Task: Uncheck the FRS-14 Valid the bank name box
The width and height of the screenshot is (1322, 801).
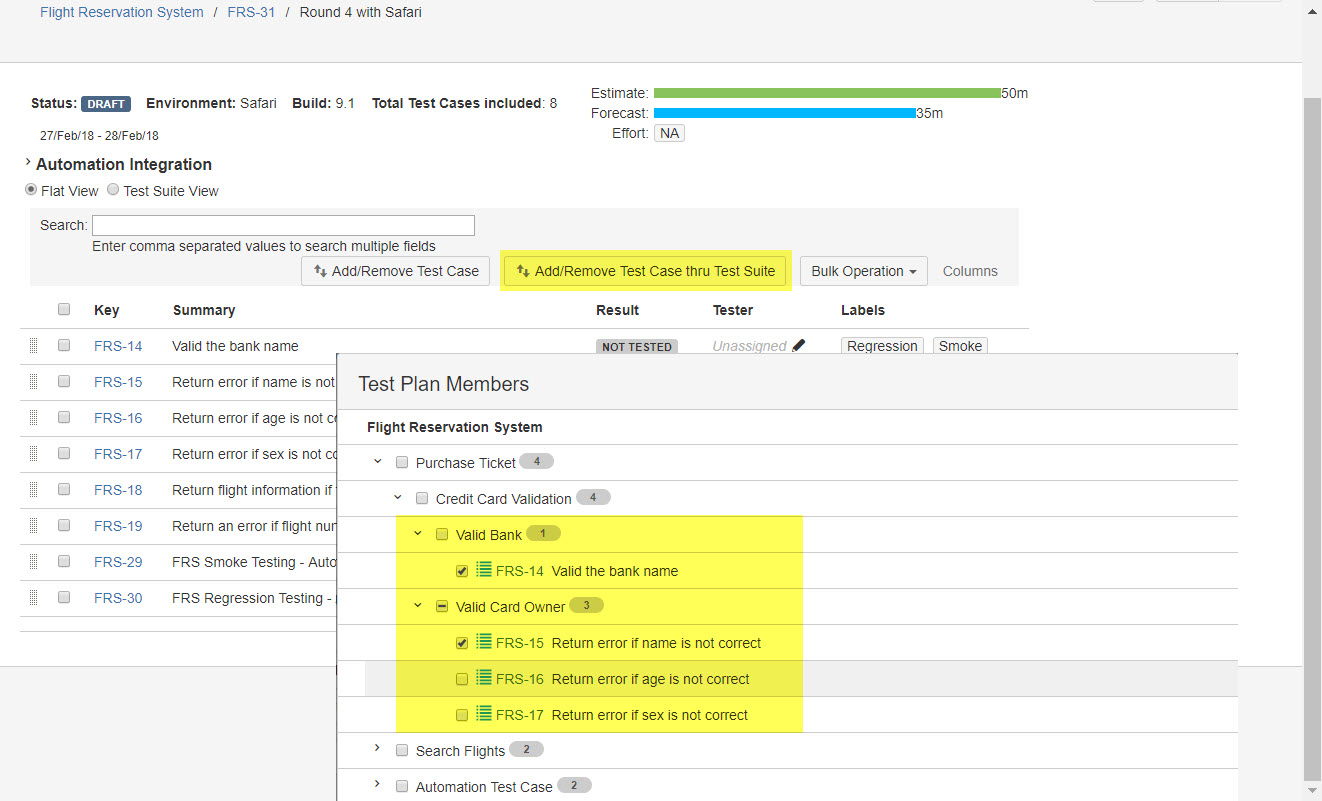Action: (462, 571)
